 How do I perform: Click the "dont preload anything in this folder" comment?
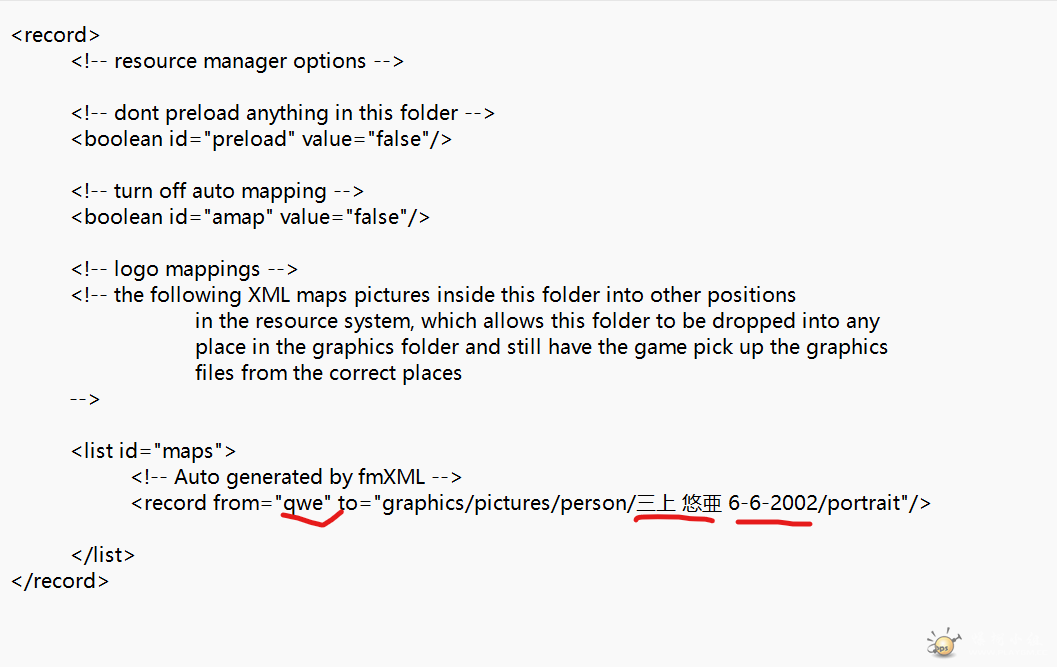click(x=283, y=113)
